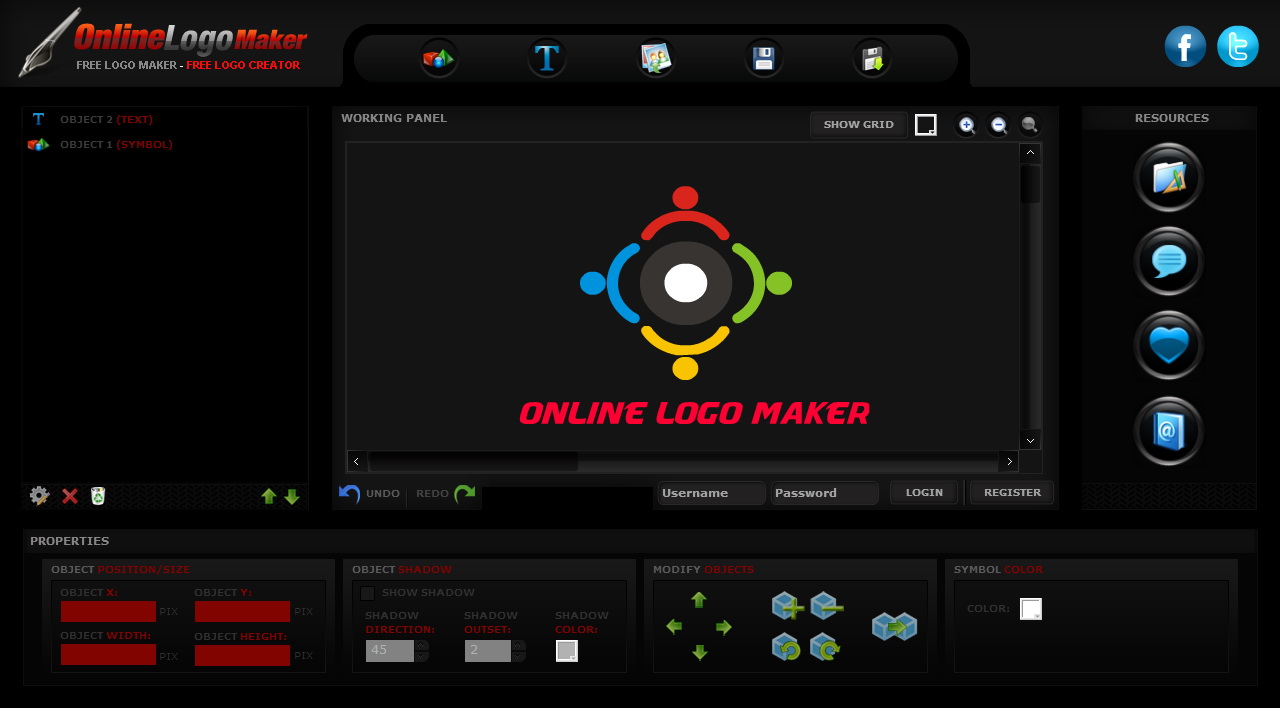The height and width of the screenshot is (709, 1280).
Task: Open the symbol color picker swatch
Action: pos(1031,609)
